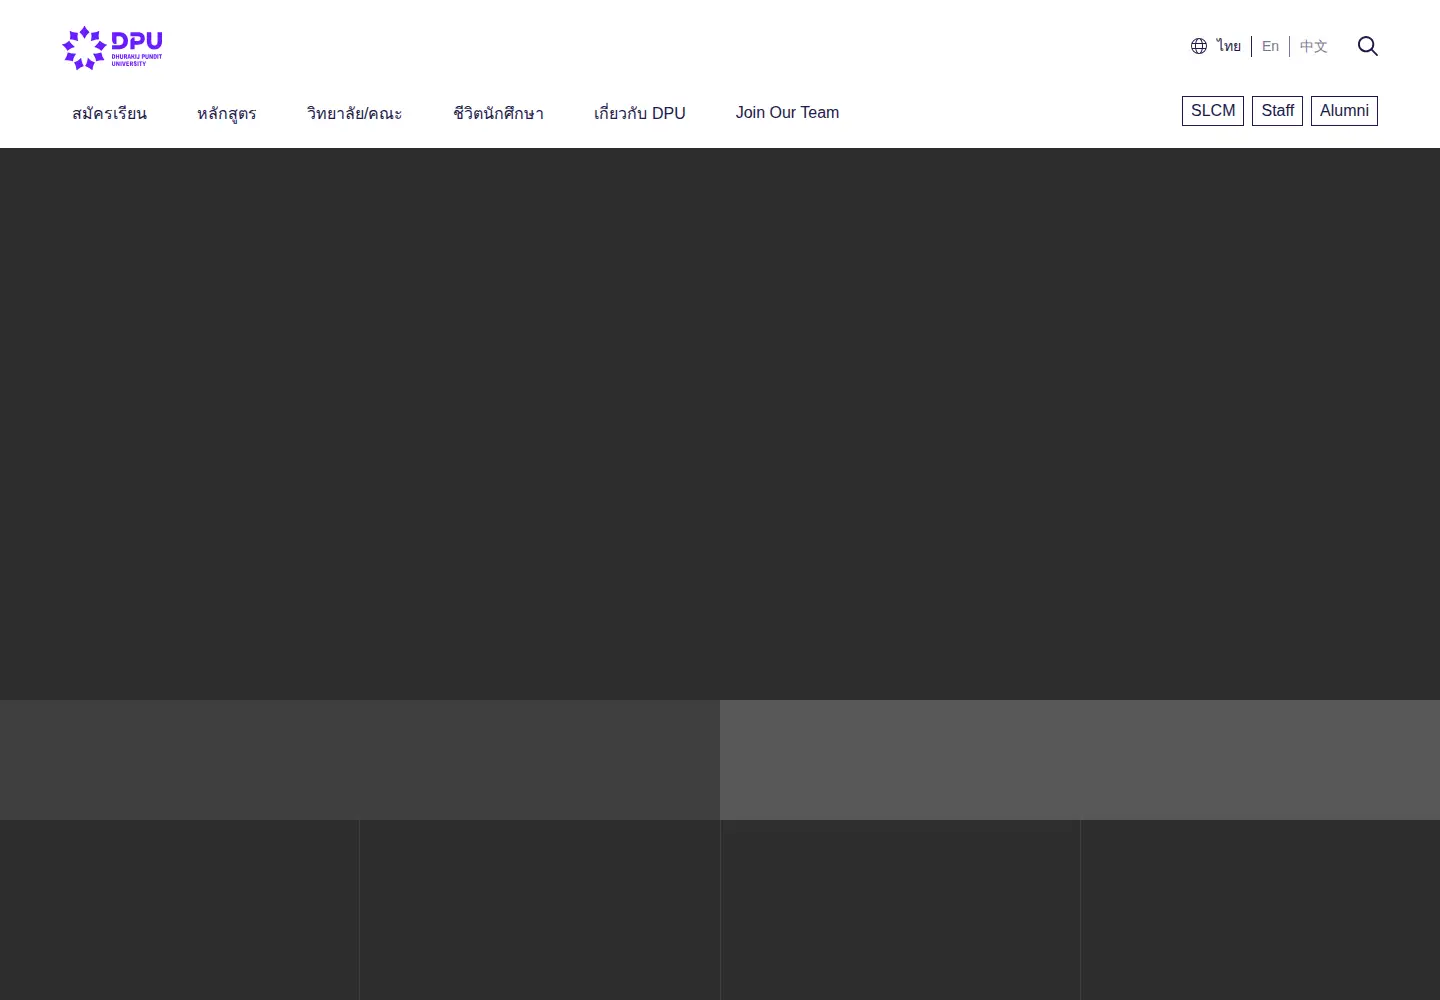Click the globe language icon
Screen dimensions: 1440x1000
click(x=1199, y=46)
